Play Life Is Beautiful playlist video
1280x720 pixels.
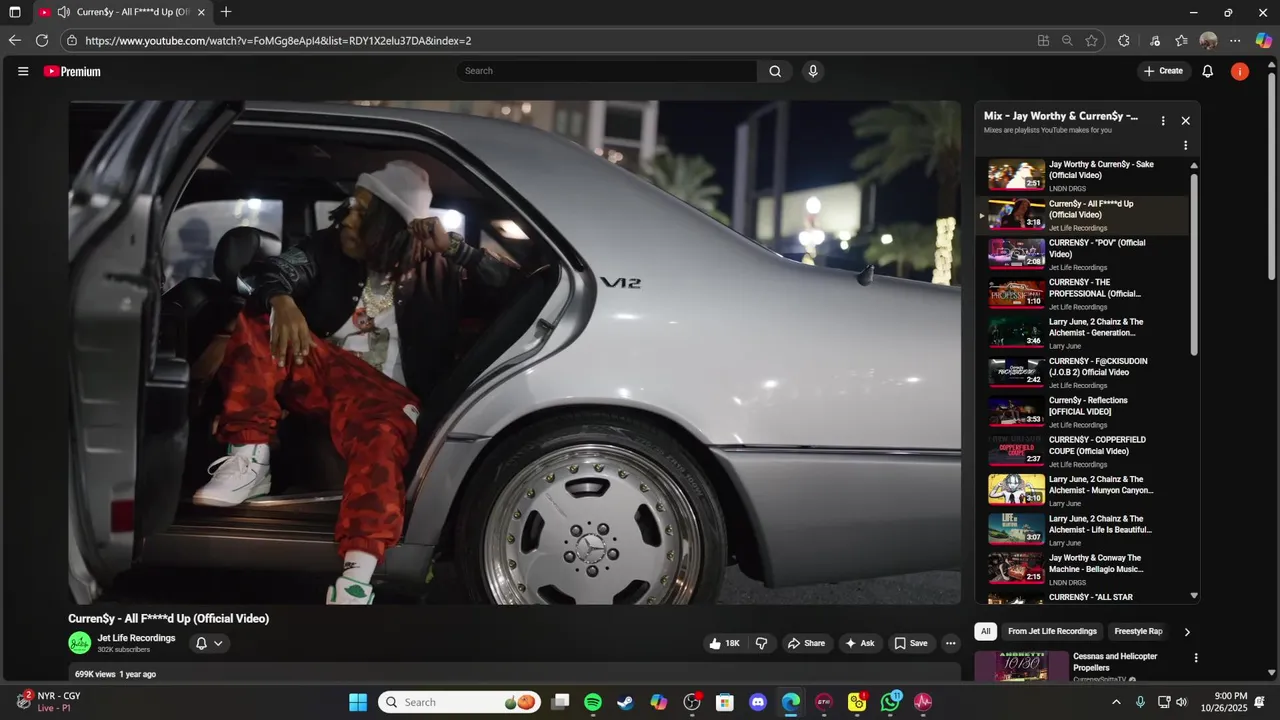coord(1082,530)
